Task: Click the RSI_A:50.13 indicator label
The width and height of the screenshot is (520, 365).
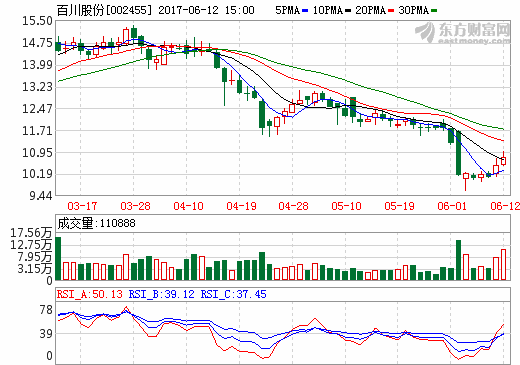Action: point(90,294)
